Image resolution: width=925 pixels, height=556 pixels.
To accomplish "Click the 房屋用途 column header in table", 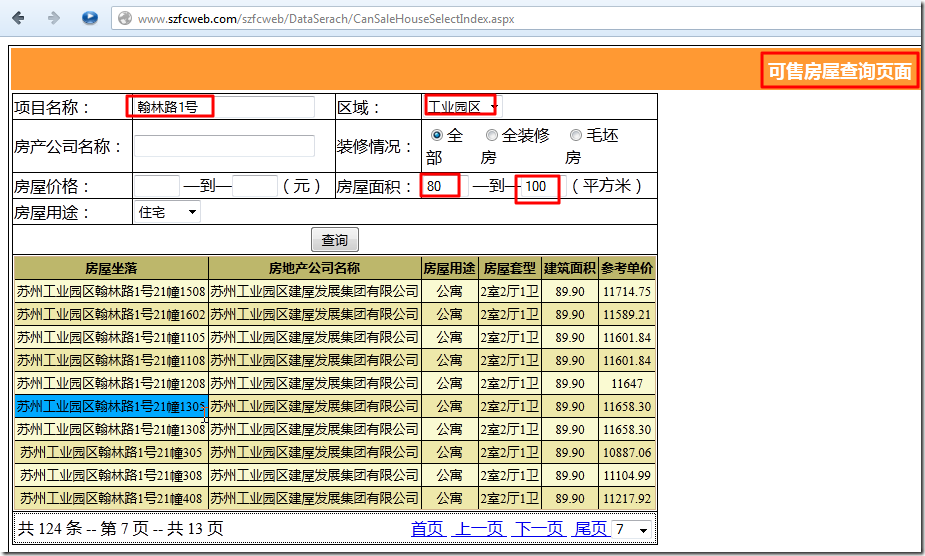I will pos(450,269).
